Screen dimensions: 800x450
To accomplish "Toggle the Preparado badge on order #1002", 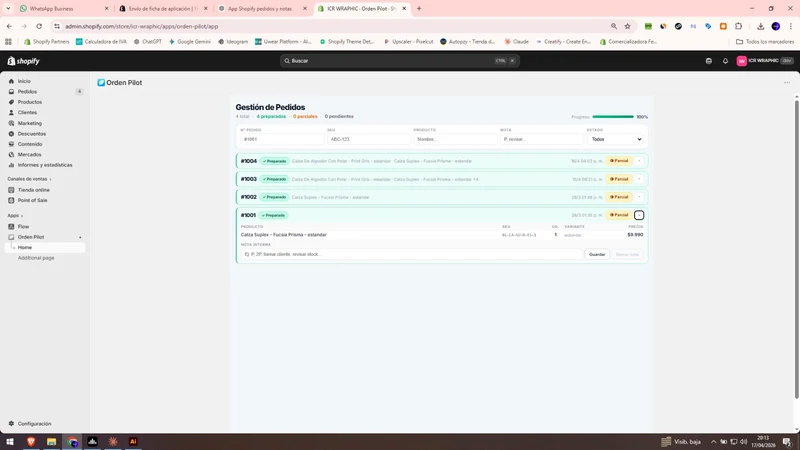I will click(274, 197).
